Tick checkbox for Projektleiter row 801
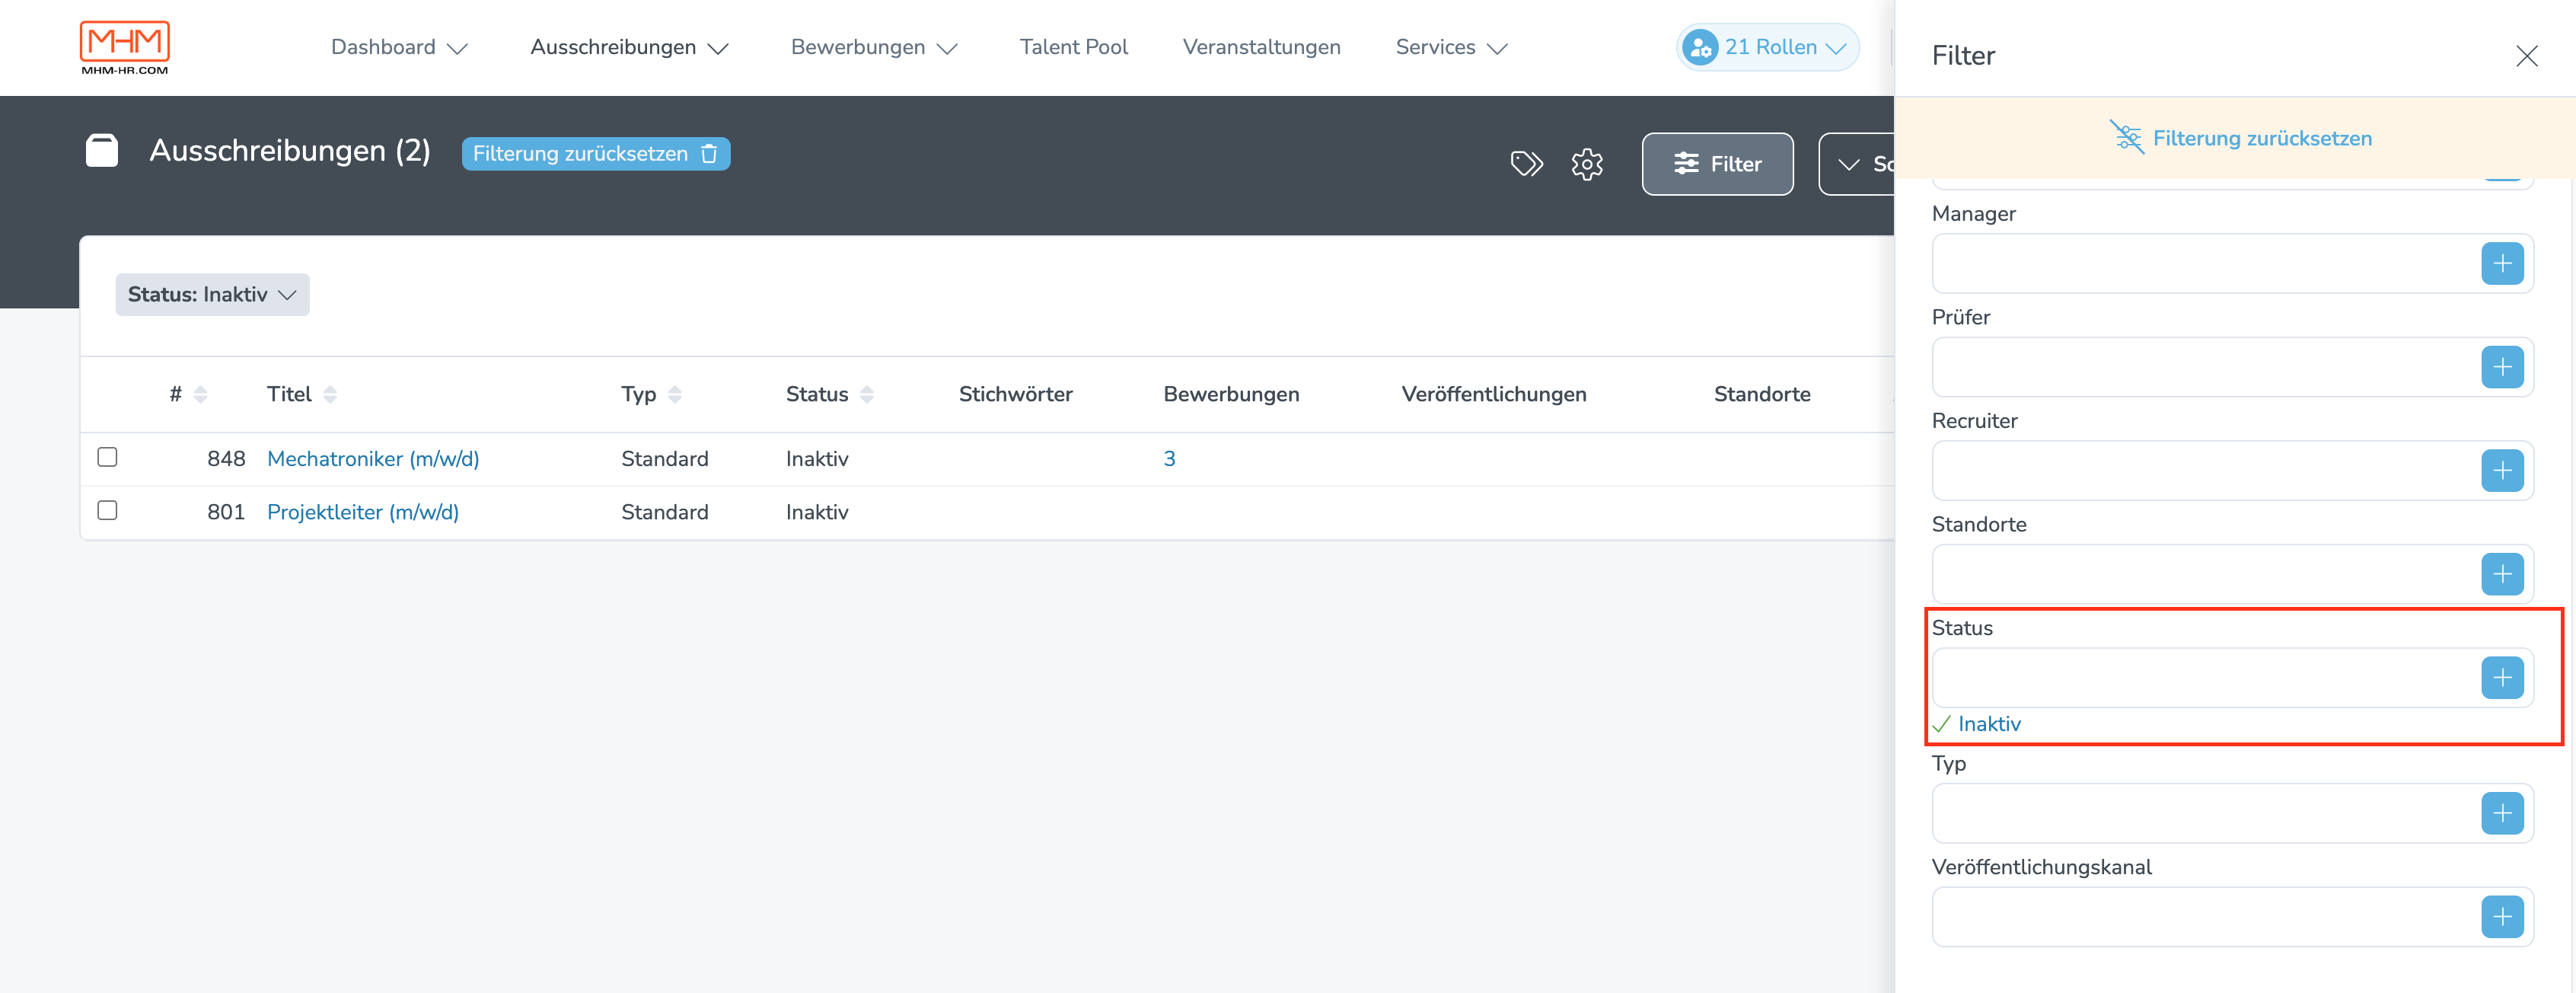2576x993 pixels. coord(107,510)
